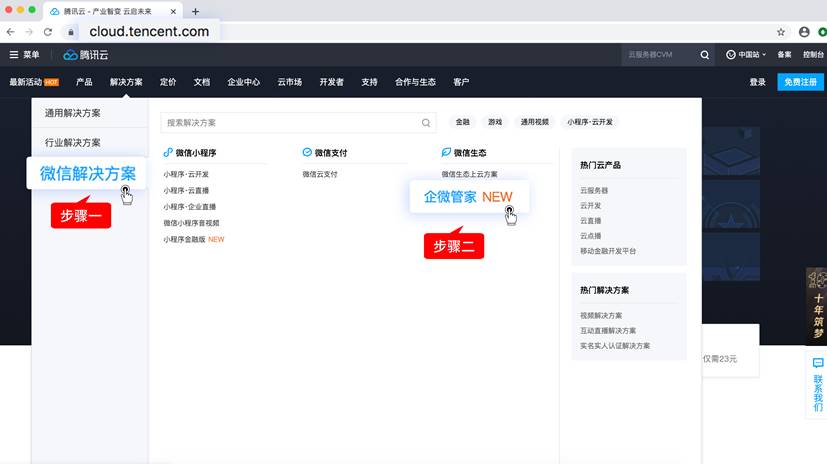Click the search icon in 搜索解决方案 box
Image resolution: width=827 pixels, height=464 pixels.
[426, 123]
